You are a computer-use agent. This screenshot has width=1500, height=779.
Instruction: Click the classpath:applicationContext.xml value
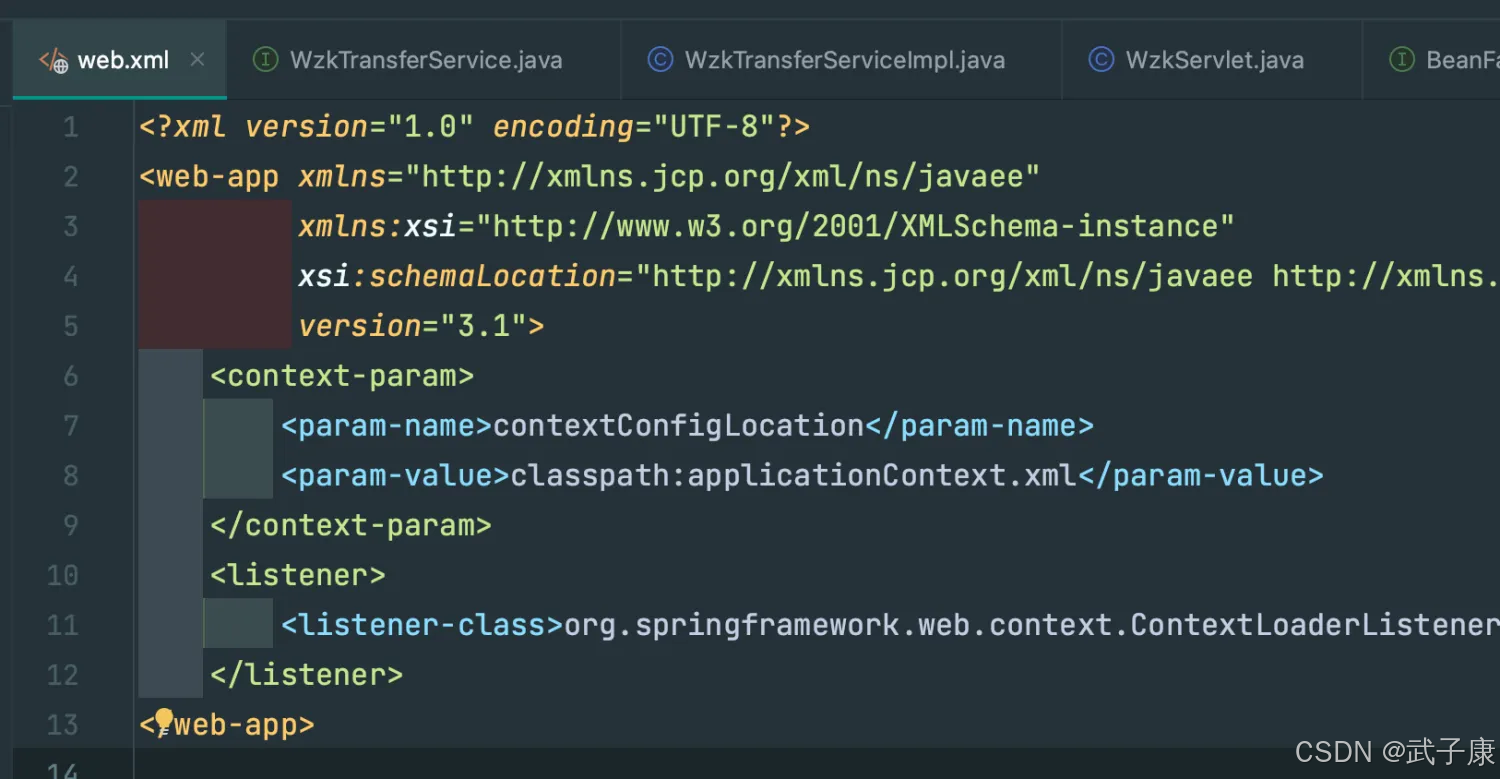795,475
